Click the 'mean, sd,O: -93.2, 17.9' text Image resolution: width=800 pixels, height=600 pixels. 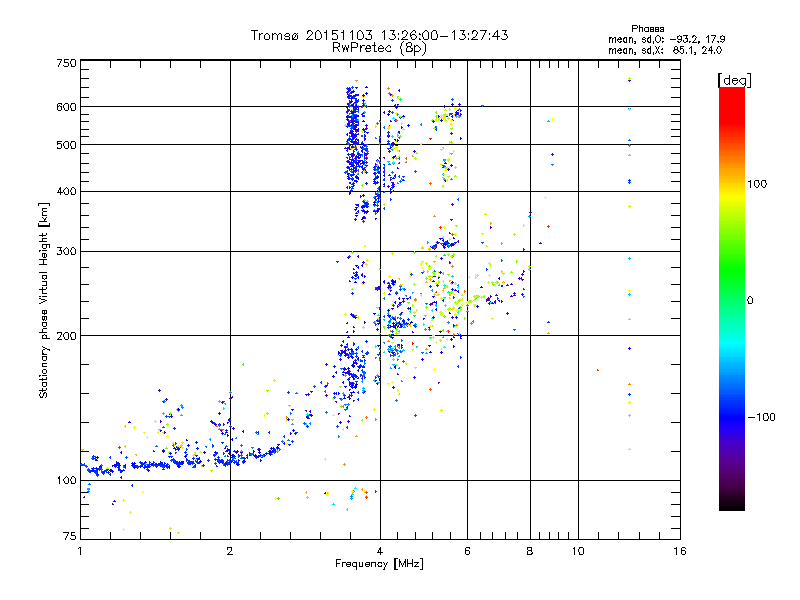coord(666,39)
